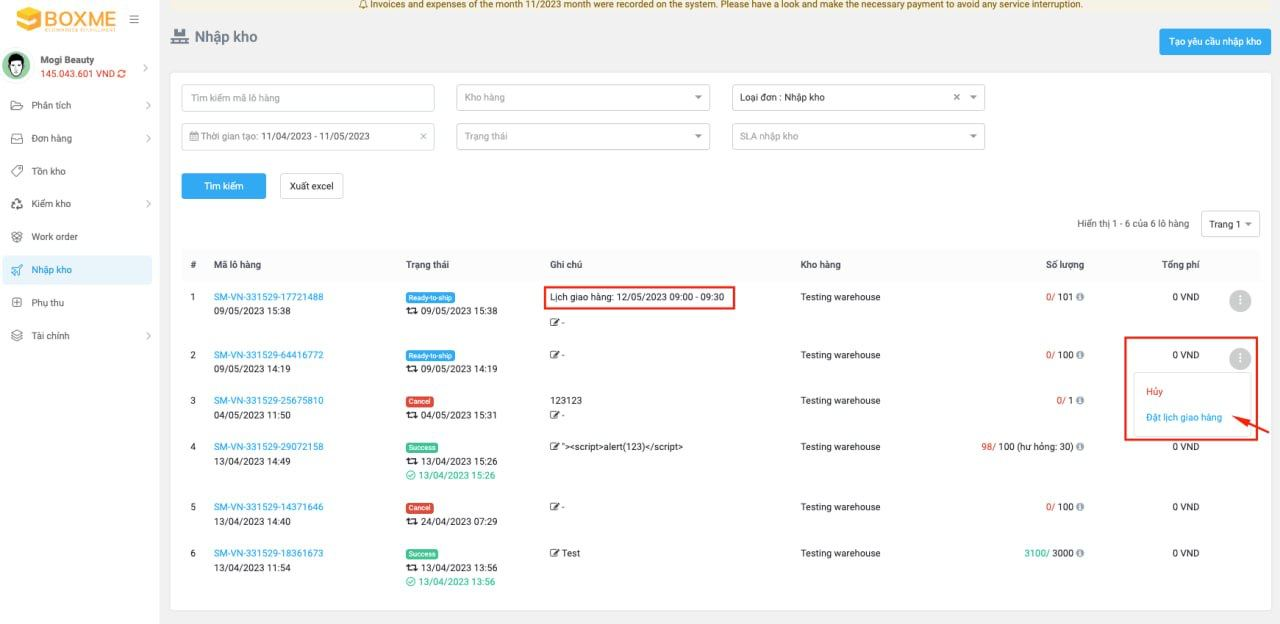Clear the creation date range filter
Screen dimensions: 1280x624
421,136
